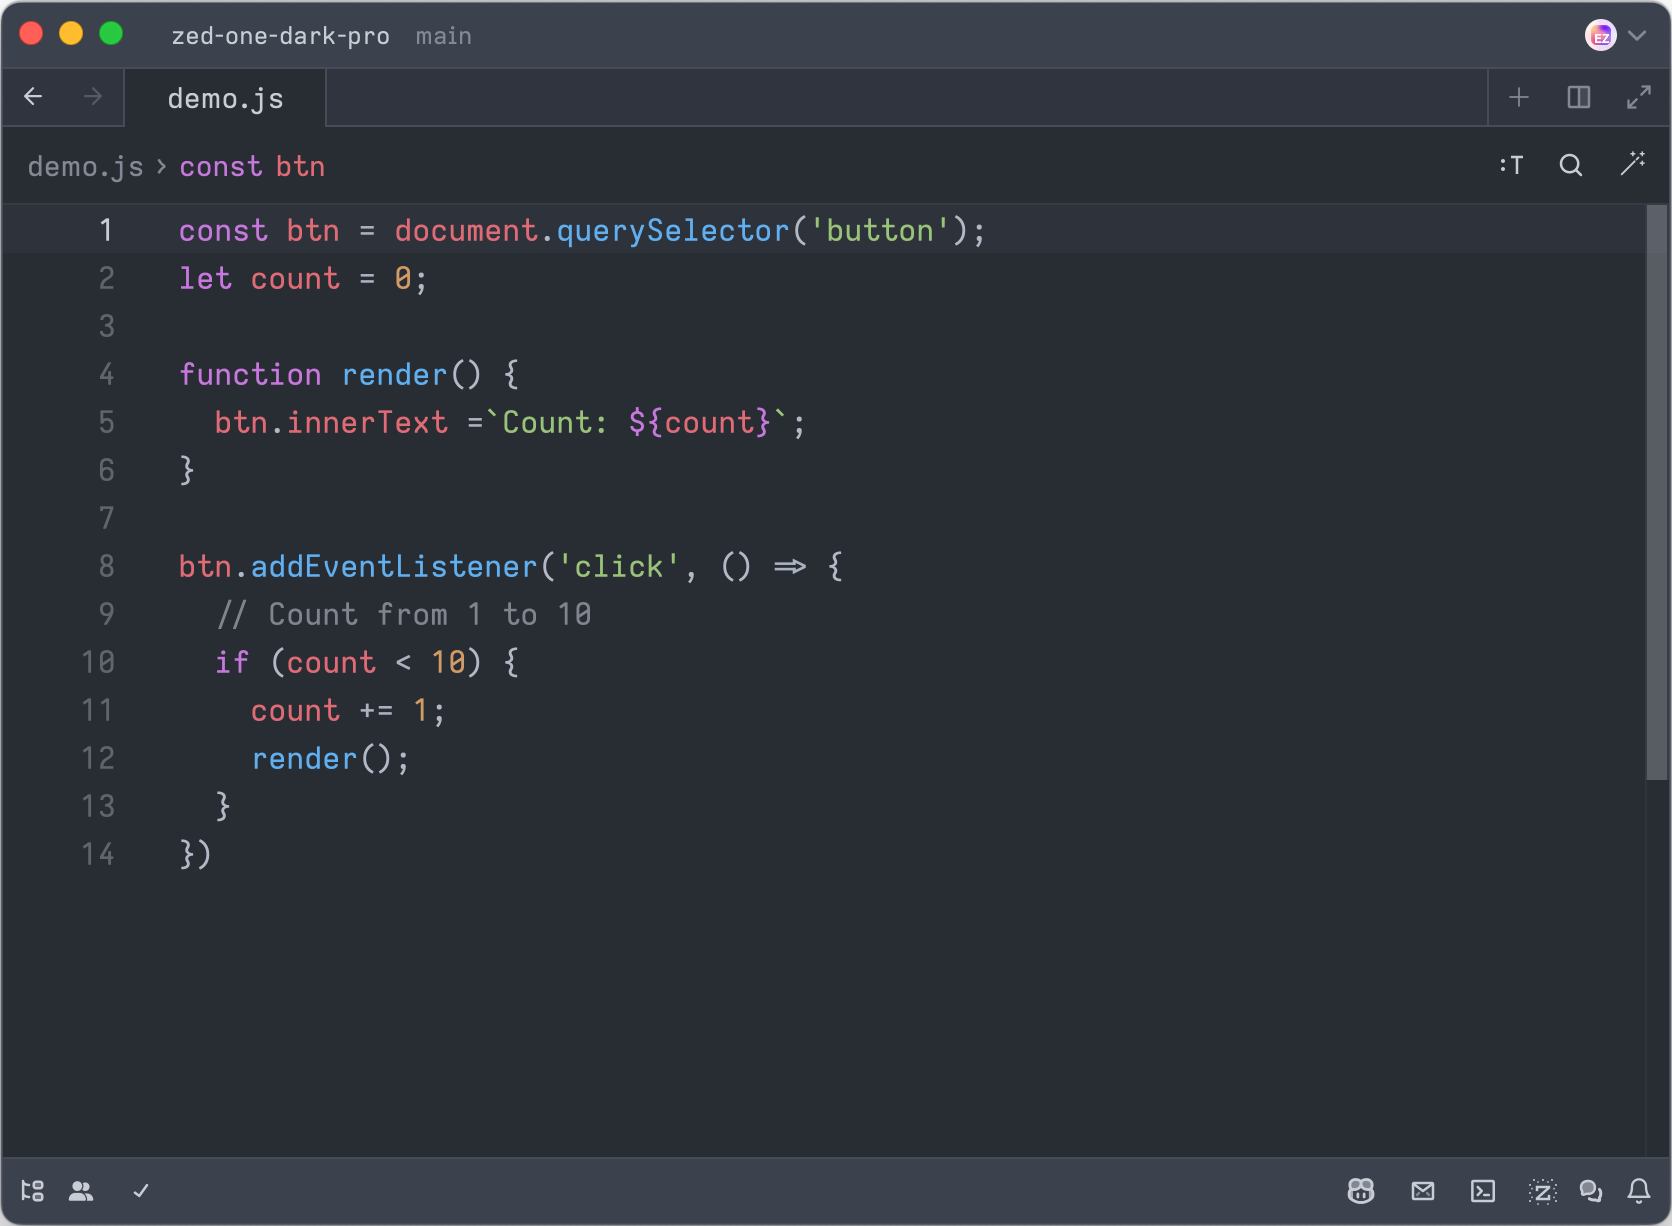Open notifications bell icon

click(x=1639, y=1190)
